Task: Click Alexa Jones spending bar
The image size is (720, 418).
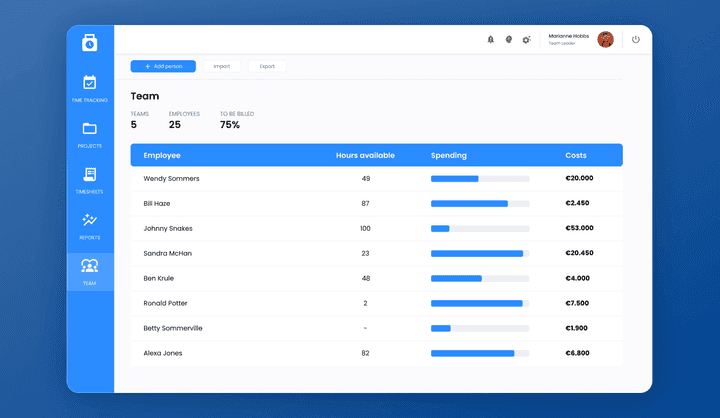Action: tap(480, 353)
